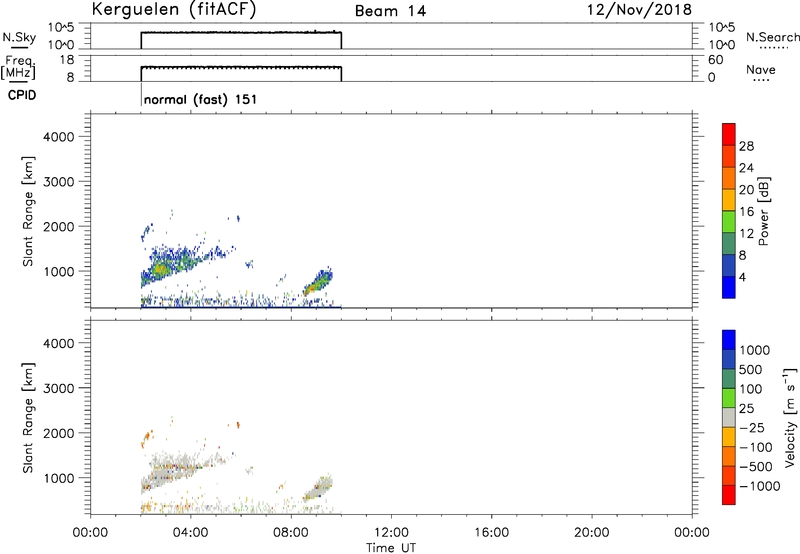Select the "Freq. [MHz]" axis label
800x554 pixels.
coord(19,67)
